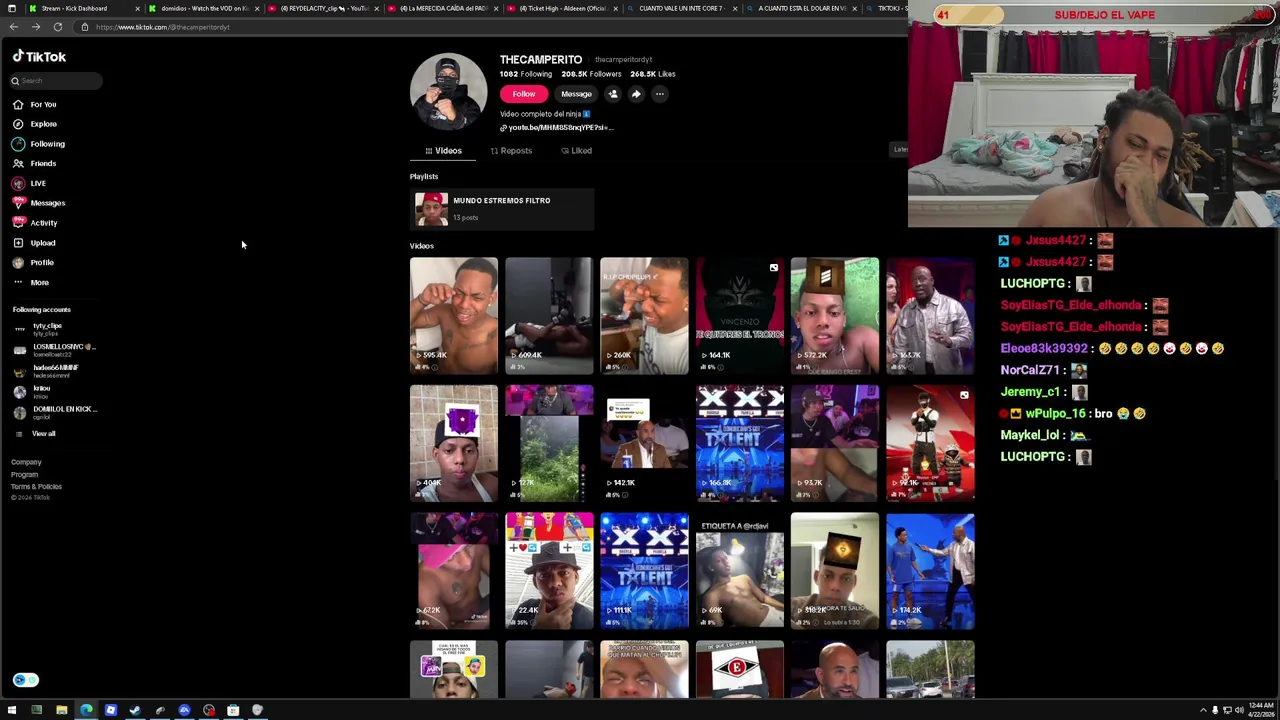Open the Activity notifications
This screenshot has width=1280, height=720.
click(x=35, y=223)
